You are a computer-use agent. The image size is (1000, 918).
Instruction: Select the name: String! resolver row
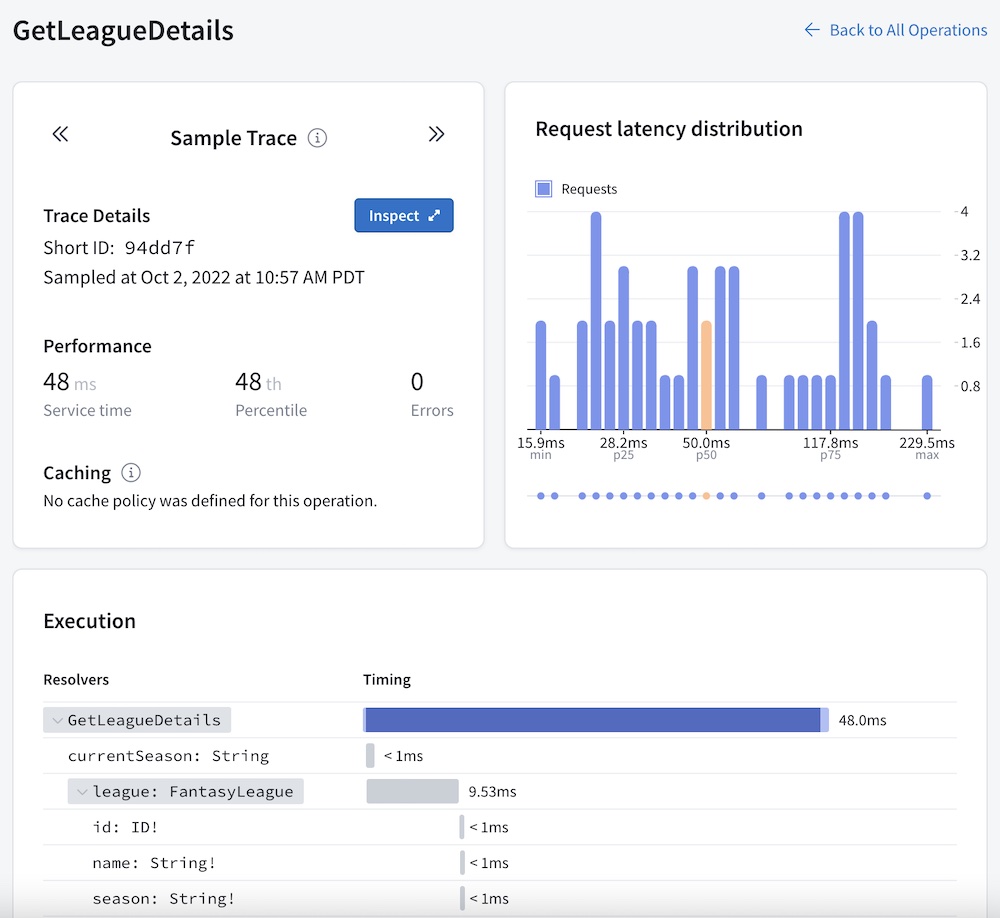pyautogui.click(x=154, y=863)
